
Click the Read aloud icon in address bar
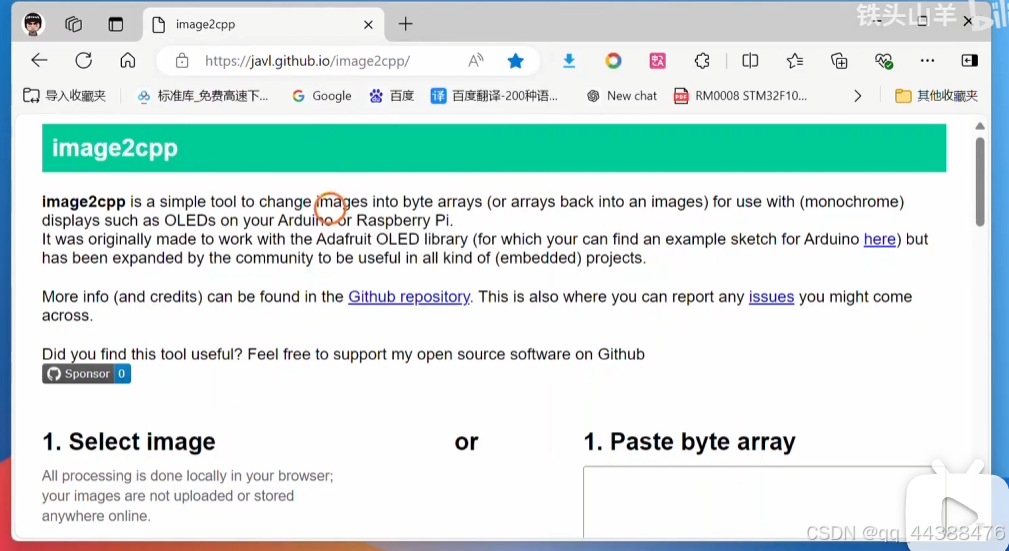tap(476, 61)
